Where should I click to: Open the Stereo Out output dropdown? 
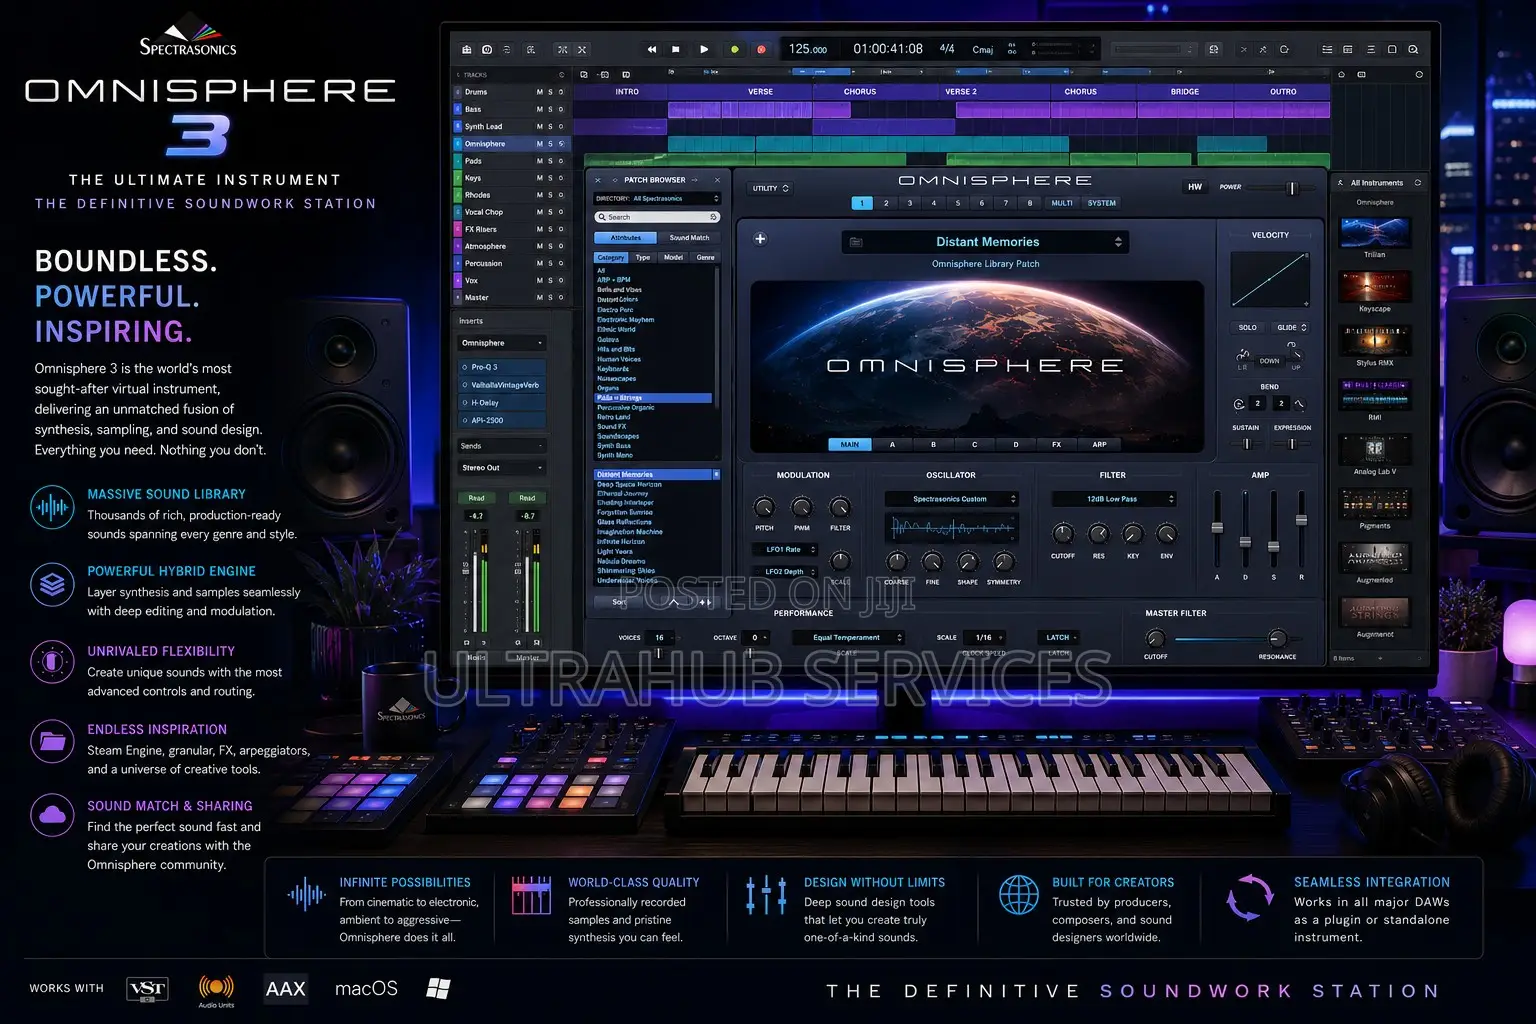pos(502,468)
